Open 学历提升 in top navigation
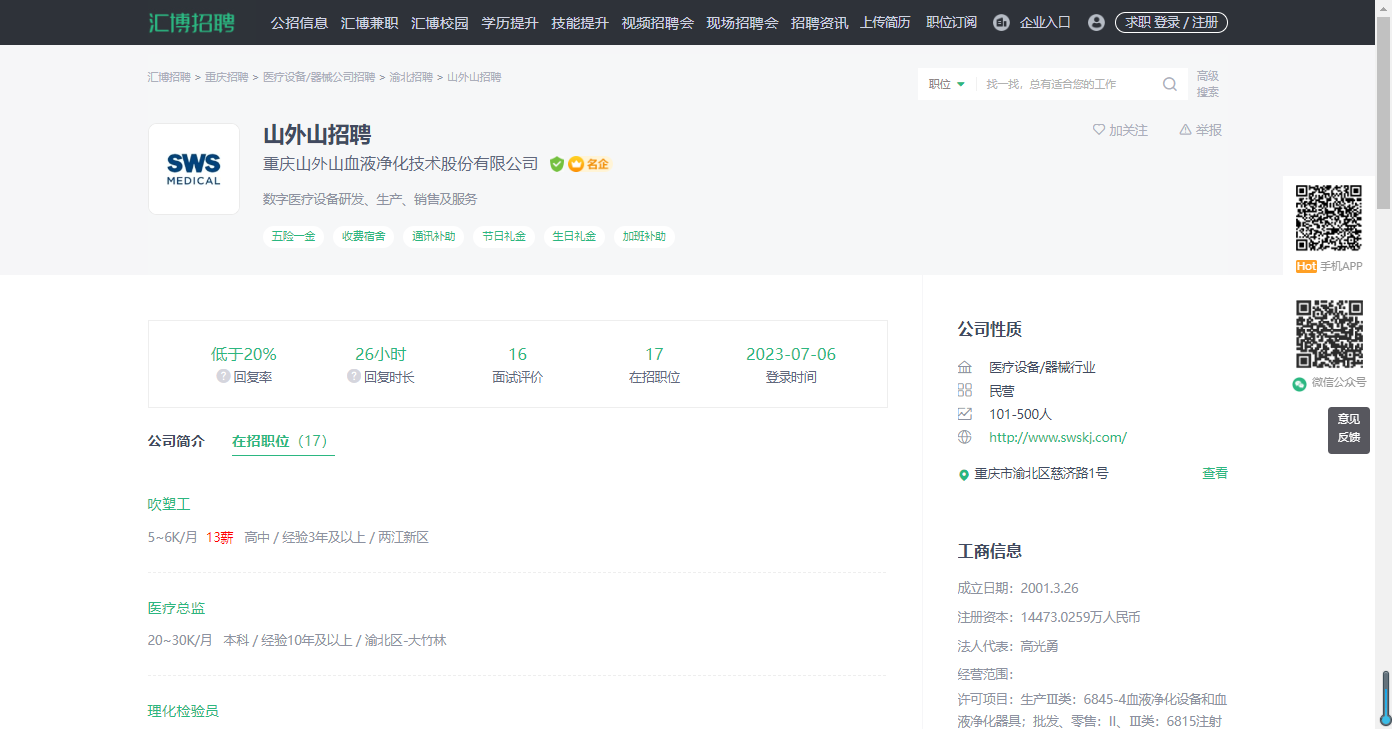This screenshot has width=1392, height=729. [x=510, y=22]
